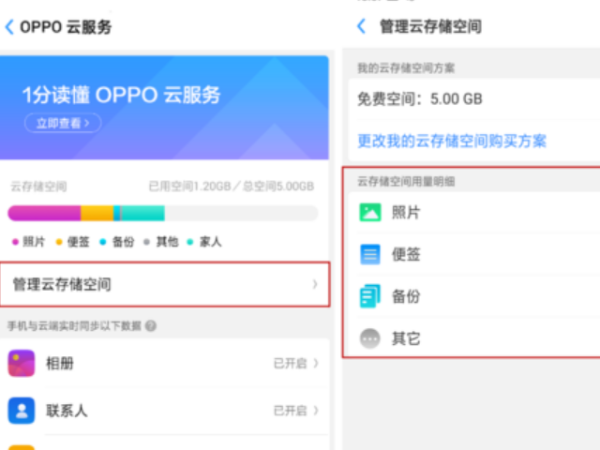The height and width of the screenshot is (450, 600).
Task: Tap the 备份 backup icon
Action: pyautogui.click(x=371, y=296)
